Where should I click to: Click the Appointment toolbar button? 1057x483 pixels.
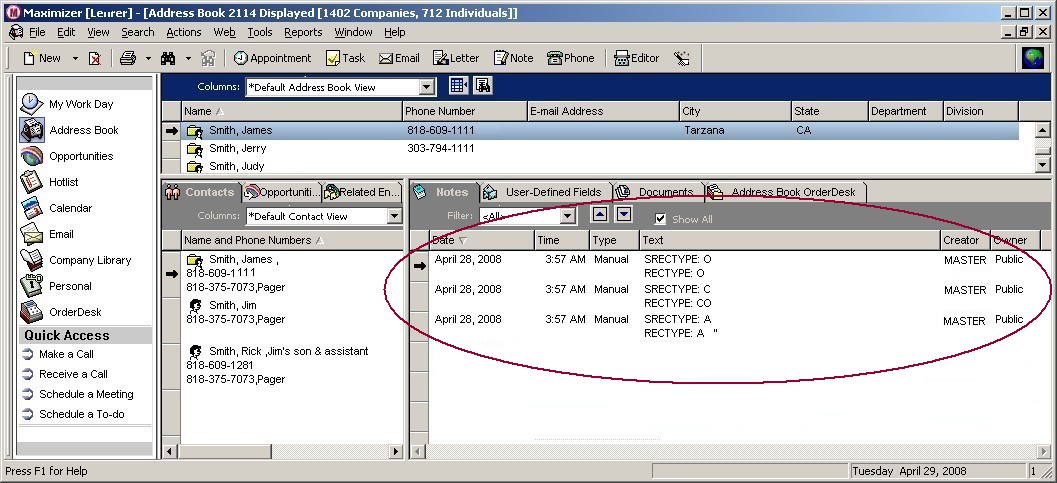pos(272,58)
